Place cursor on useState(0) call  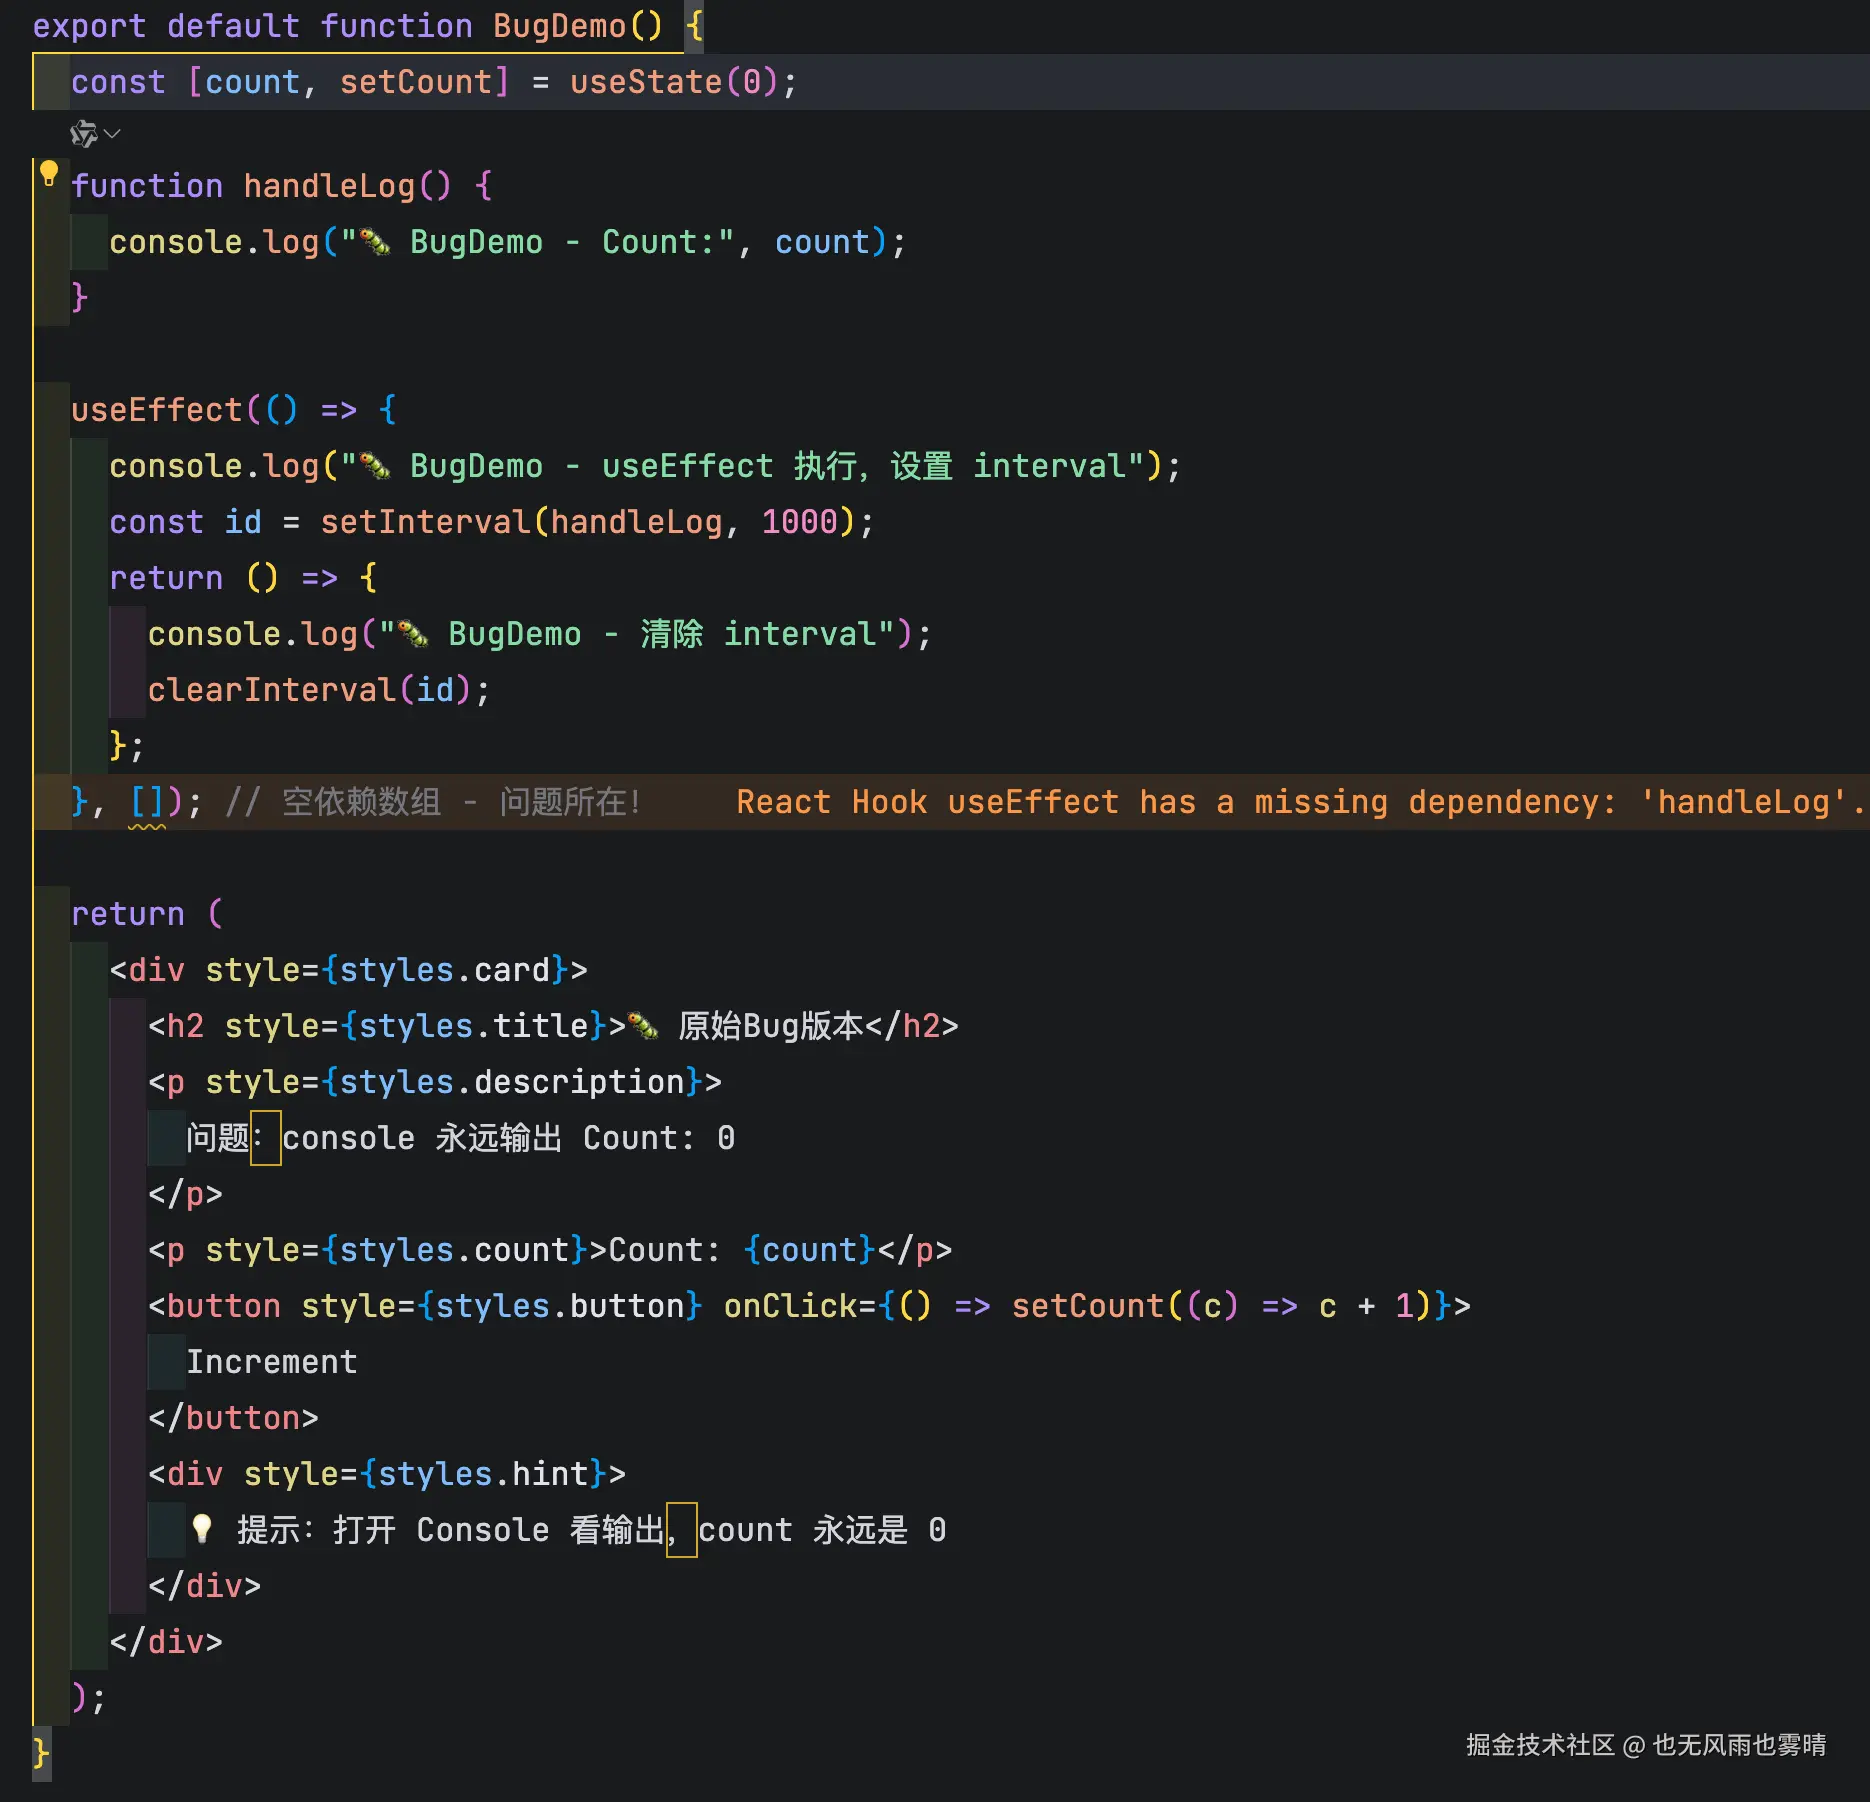(x=673, y=82)
